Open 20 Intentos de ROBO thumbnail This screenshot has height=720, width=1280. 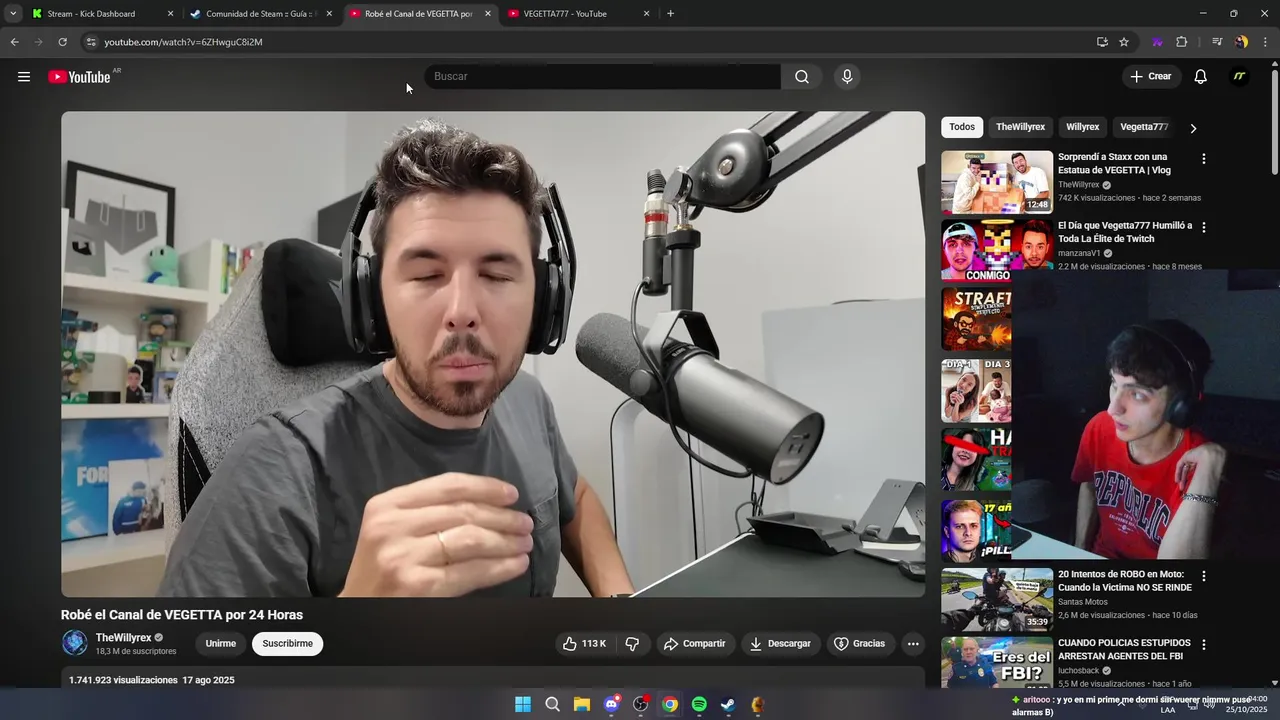tap(997, 599)
